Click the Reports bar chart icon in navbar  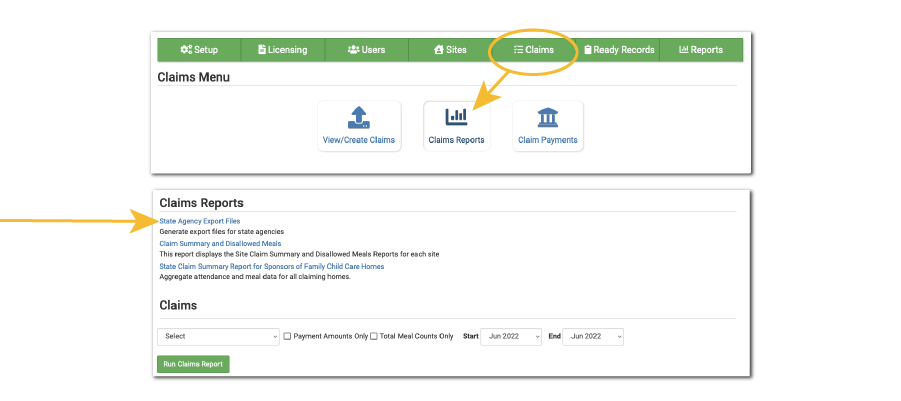click(684, 50)
